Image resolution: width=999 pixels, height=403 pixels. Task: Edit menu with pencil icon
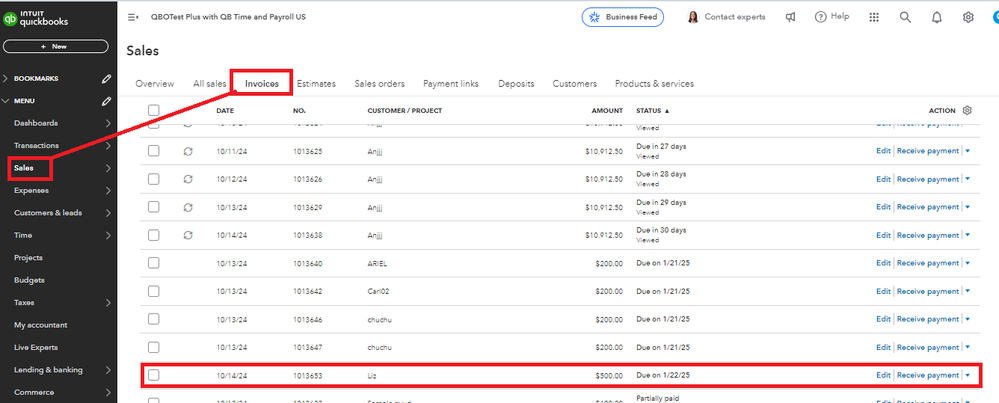106,101
